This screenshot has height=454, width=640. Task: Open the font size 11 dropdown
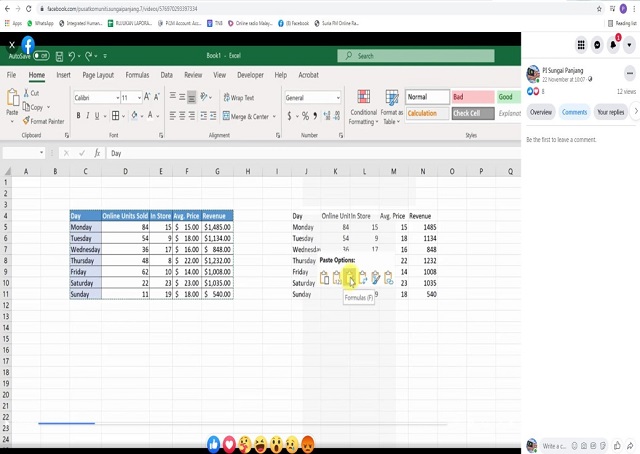[x=139, y=98]
